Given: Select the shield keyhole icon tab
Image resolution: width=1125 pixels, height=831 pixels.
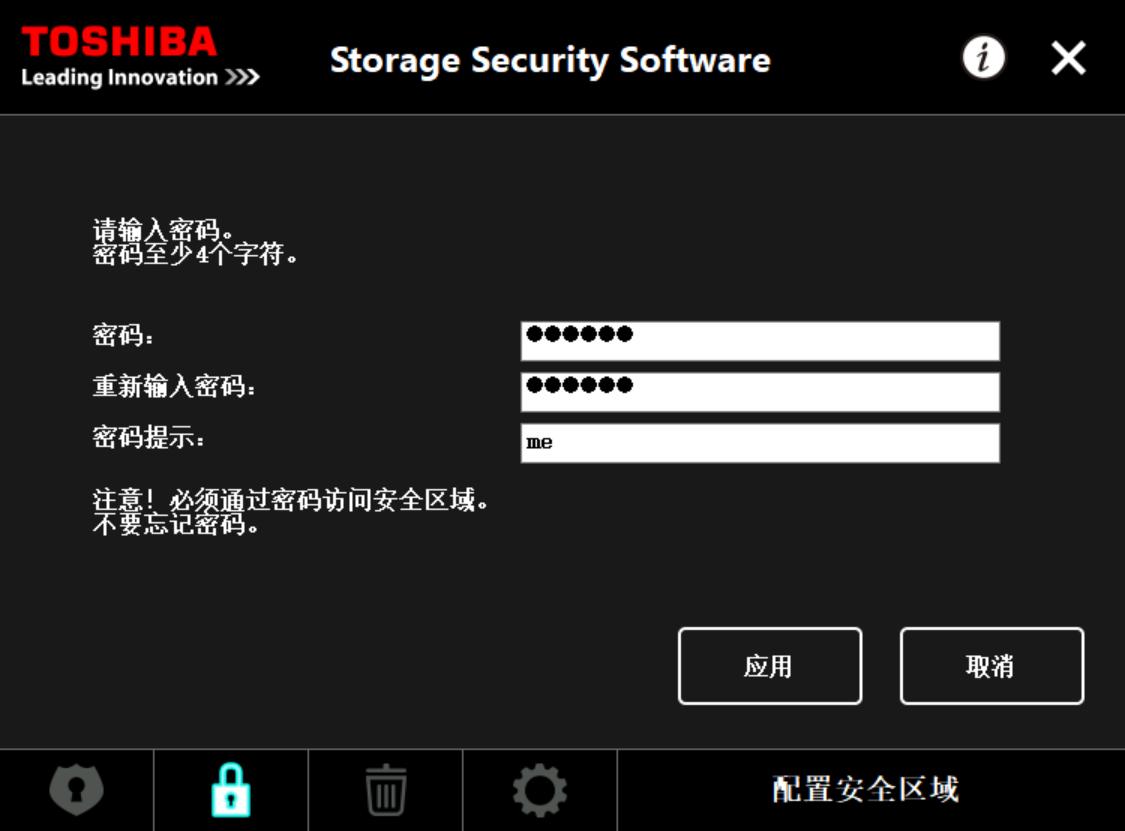Looking at the screenshot, I should (x=77, y=790).
